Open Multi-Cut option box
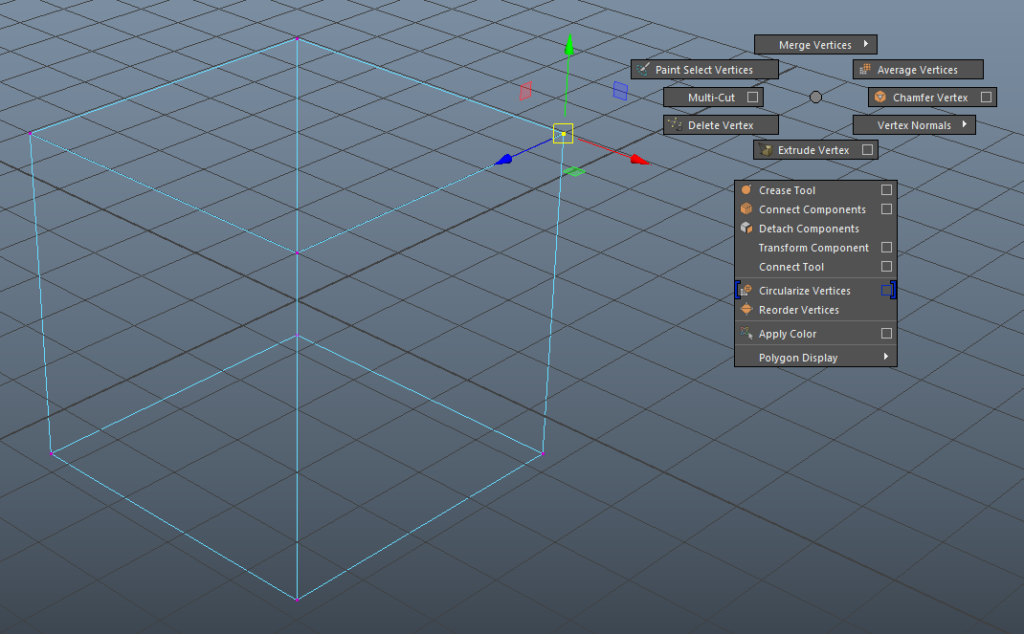The height and width of the screenshot is (634, 1024). pos(752,97)
